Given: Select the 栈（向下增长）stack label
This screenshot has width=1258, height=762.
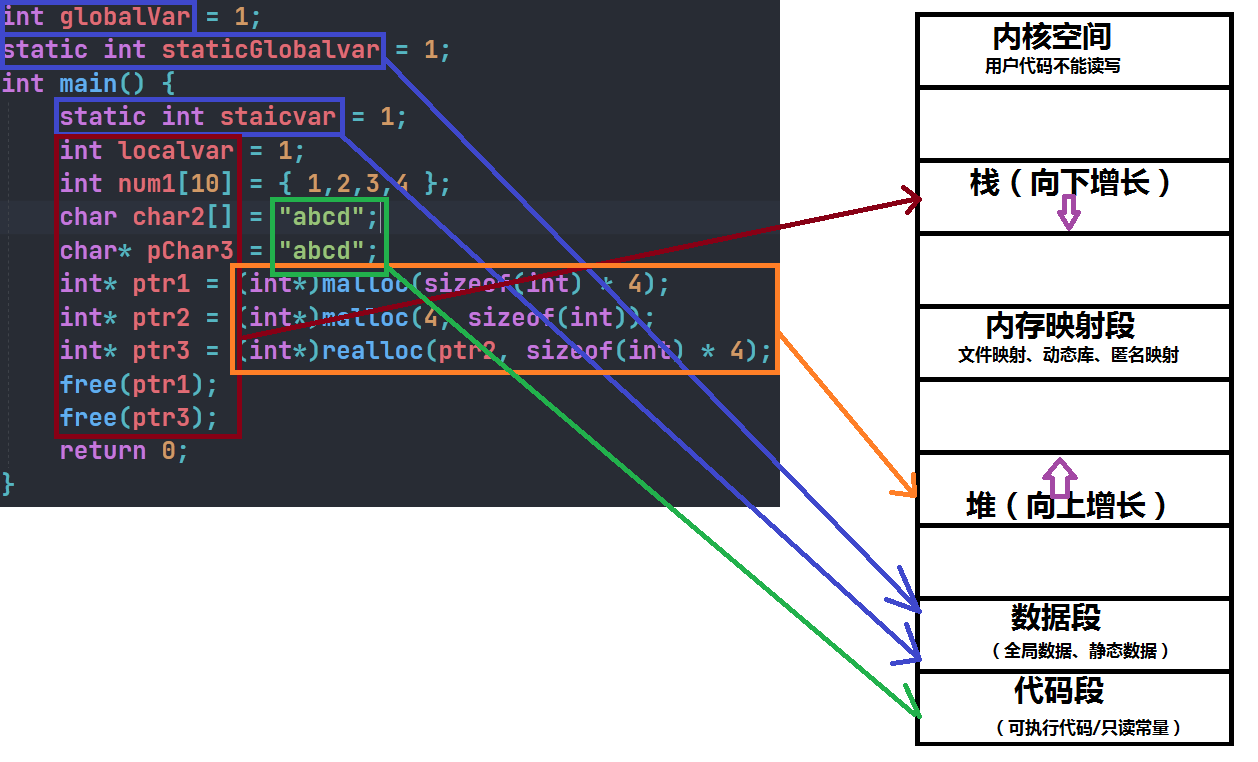Looking at the screenshot, I should pyautogui.click(x=1070, y=183).
